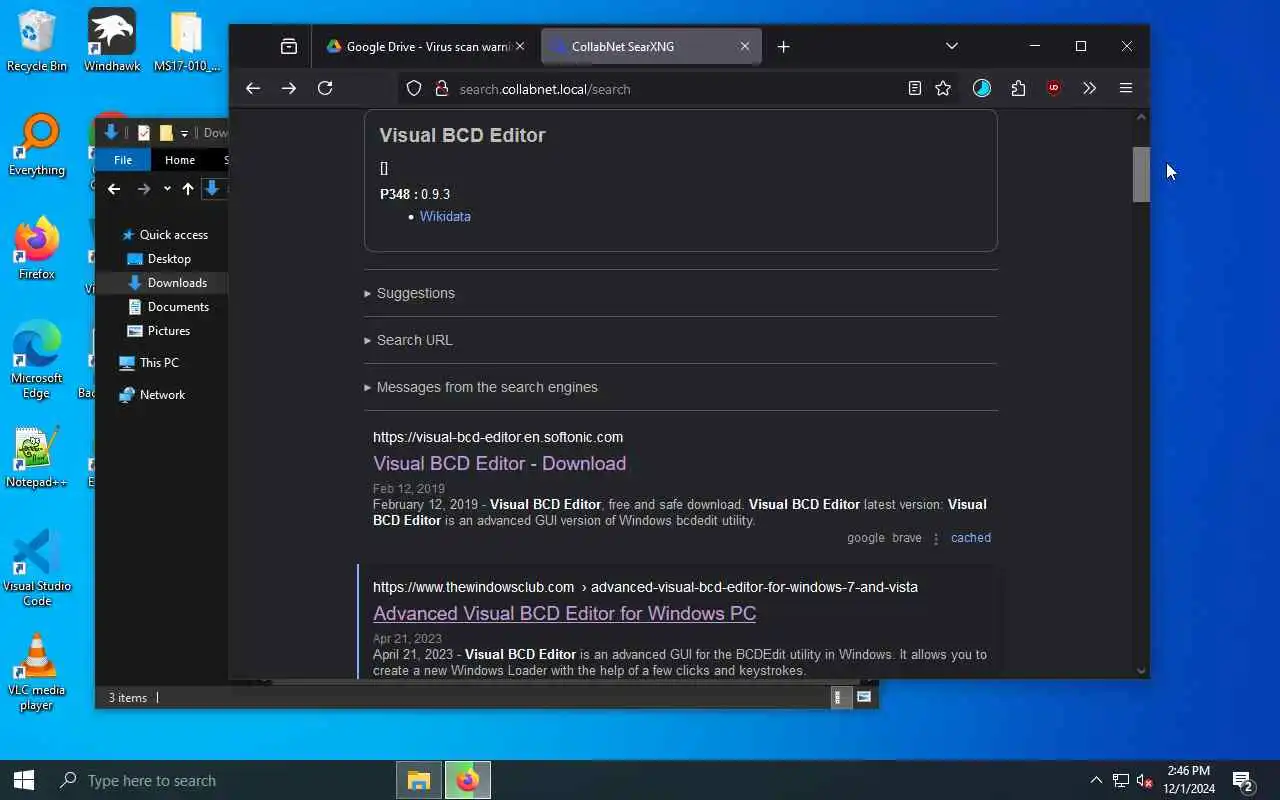Switch Explorer to large icons view

pos(864,697)
